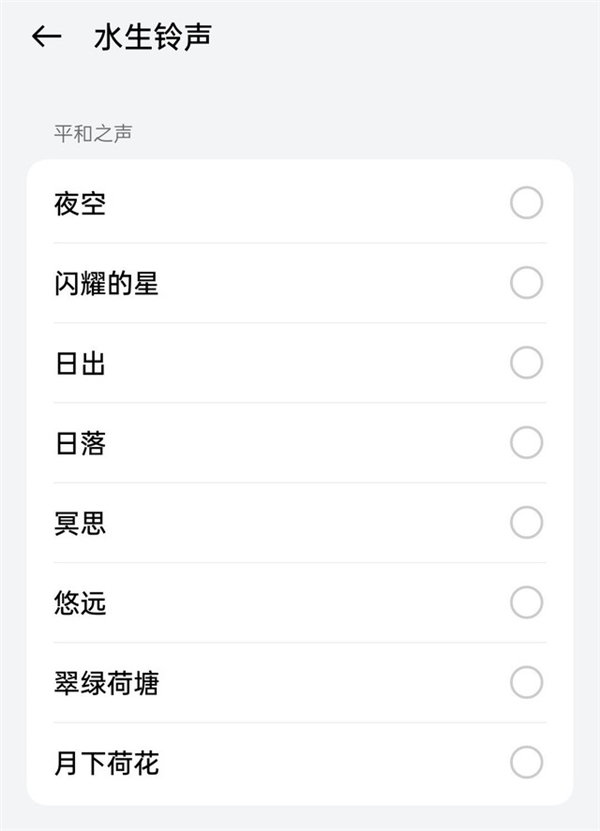This screenshot has height=831, width=600.
Task: Select the 翠绿荷塘 ringtone radio button
Action: (x=524, y=681)
